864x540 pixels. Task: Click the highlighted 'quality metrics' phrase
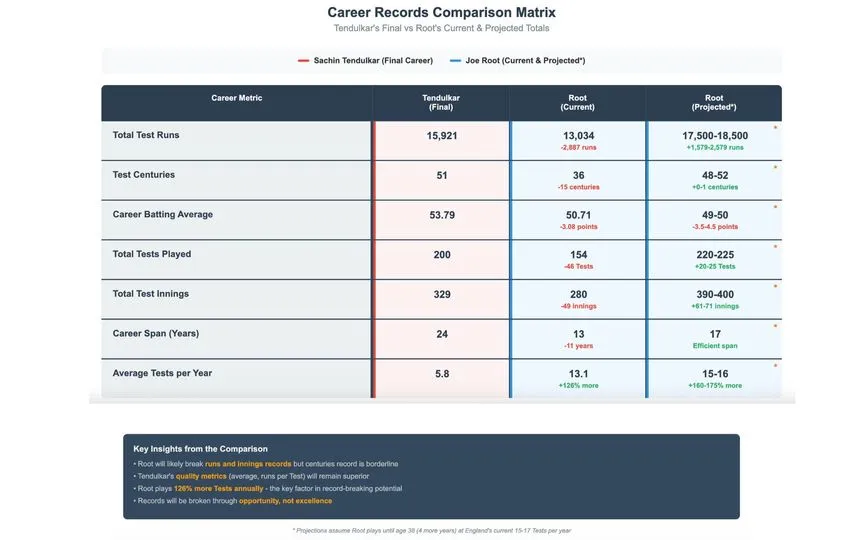201,476
